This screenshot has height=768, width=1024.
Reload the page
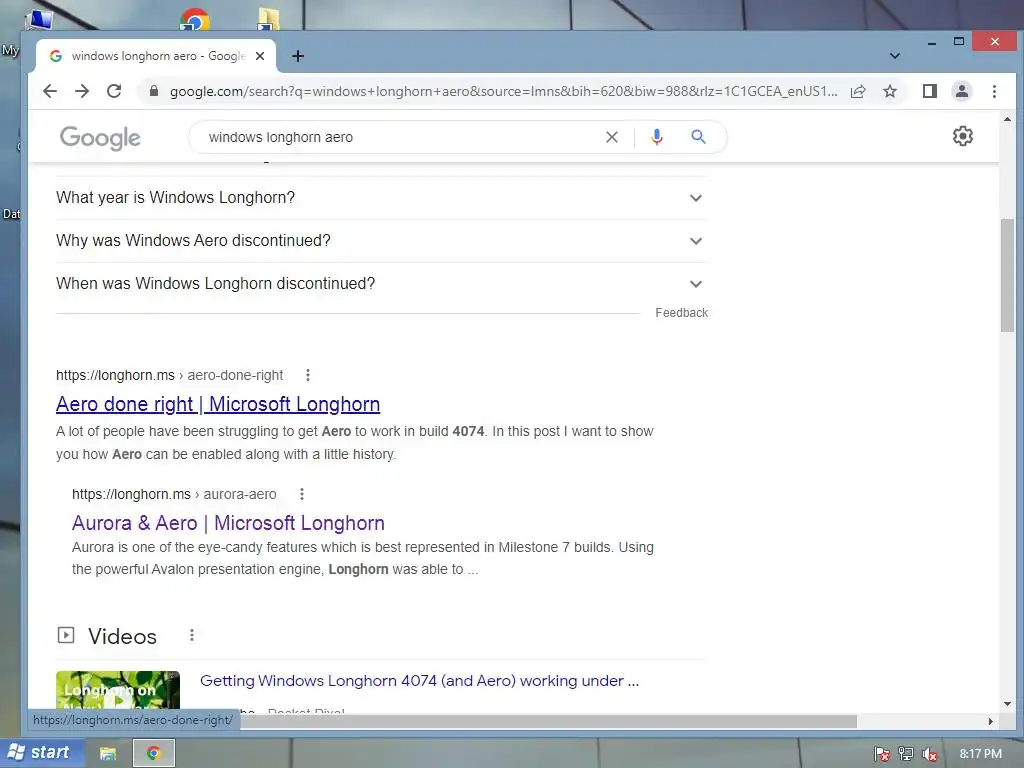point(114,91)
